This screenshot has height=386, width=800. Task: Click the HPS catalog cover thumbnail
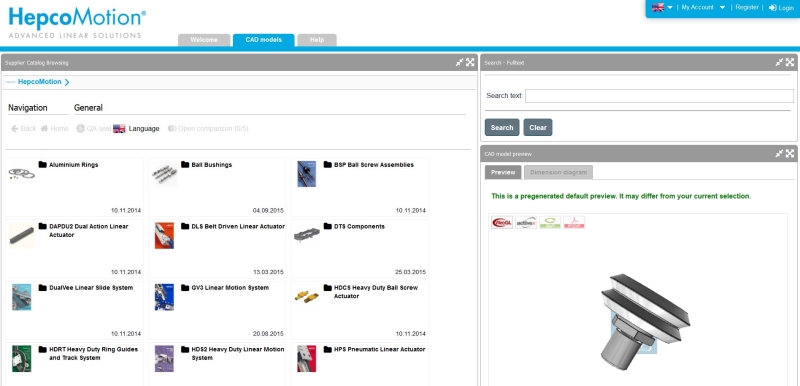coord(307,359)
